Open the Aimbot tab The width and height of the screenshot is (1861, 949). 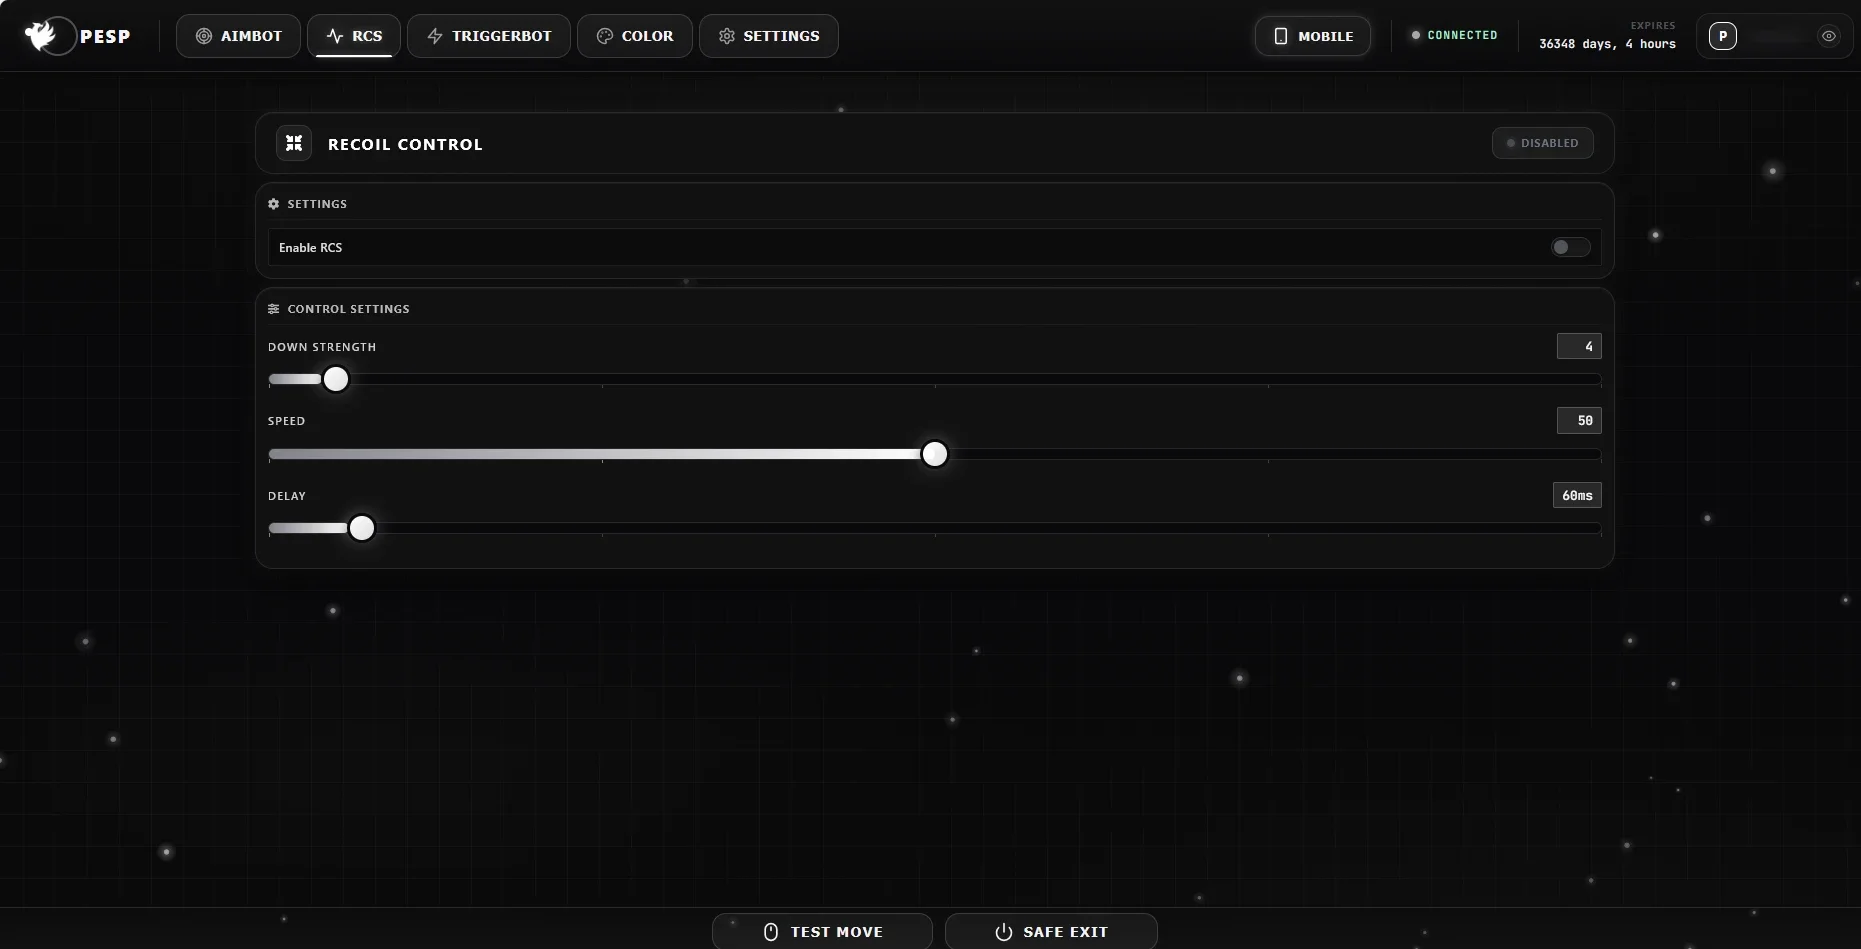click(x=238, y=36)
